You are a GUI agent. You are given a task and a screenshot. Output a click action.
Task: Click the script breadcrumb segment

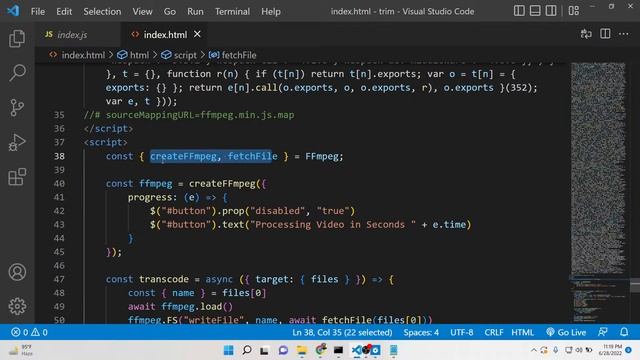click(x=179, y=55)
